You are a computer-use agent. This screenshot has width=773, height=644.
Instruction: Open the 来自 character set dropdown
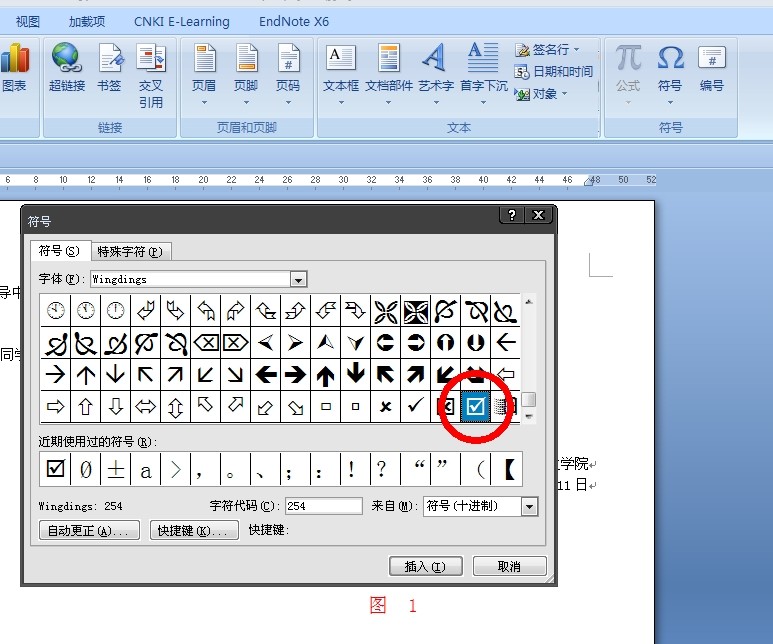(x=530, y=507)
